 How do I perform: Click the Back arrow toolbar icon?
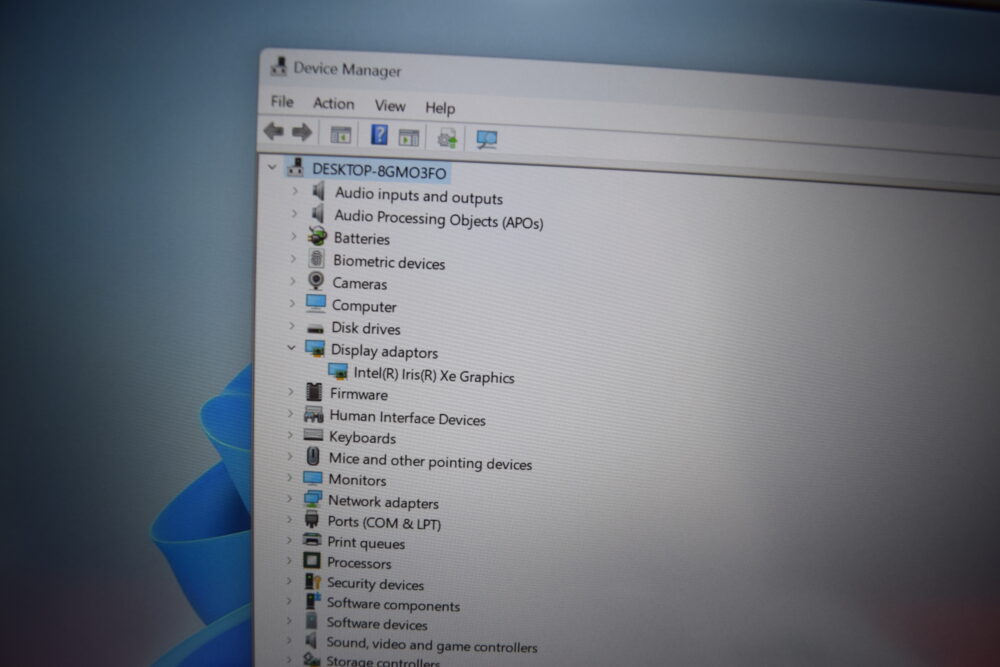pos(274,131)
